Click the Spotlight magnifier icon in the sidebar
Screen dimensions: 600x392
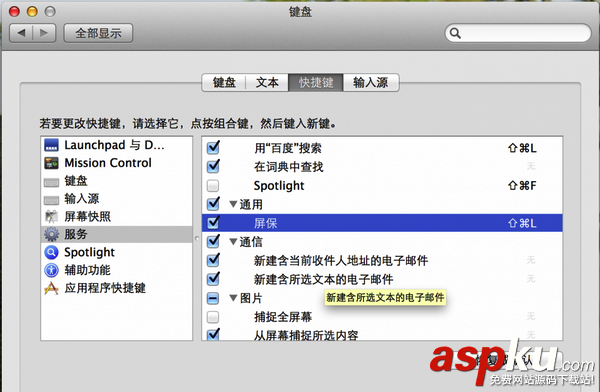coord(51,252)
